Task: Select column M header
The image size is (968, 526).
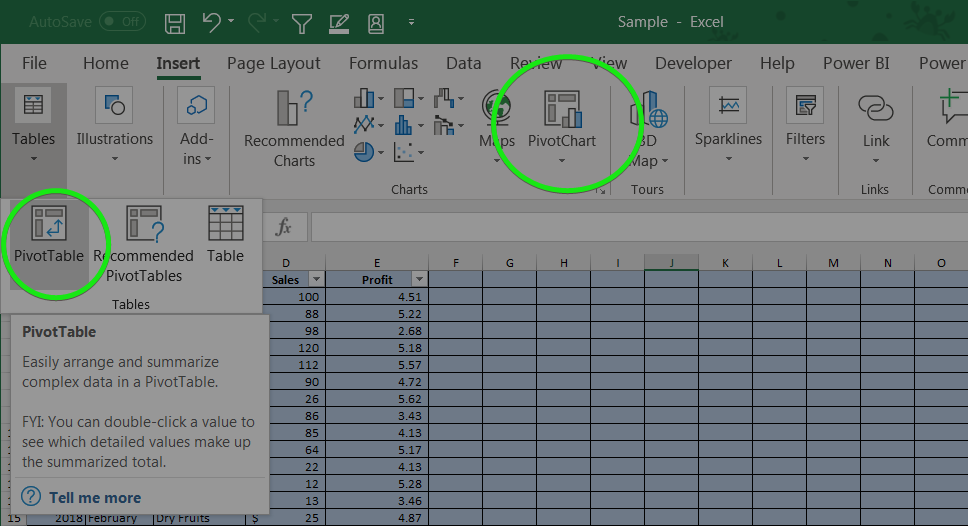Action: pyautogui.click(x=833, y=263)
